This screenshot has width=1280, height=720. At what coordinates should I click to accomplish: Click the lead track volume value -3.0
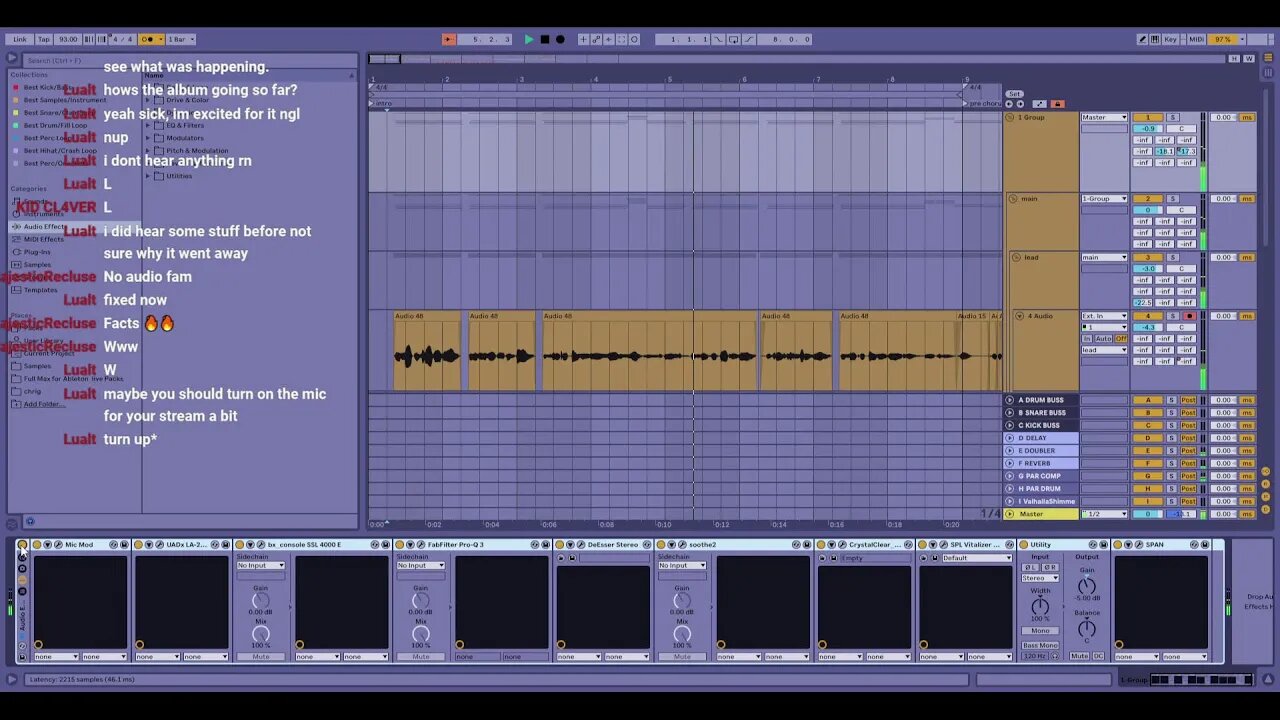pos(1148,269)
